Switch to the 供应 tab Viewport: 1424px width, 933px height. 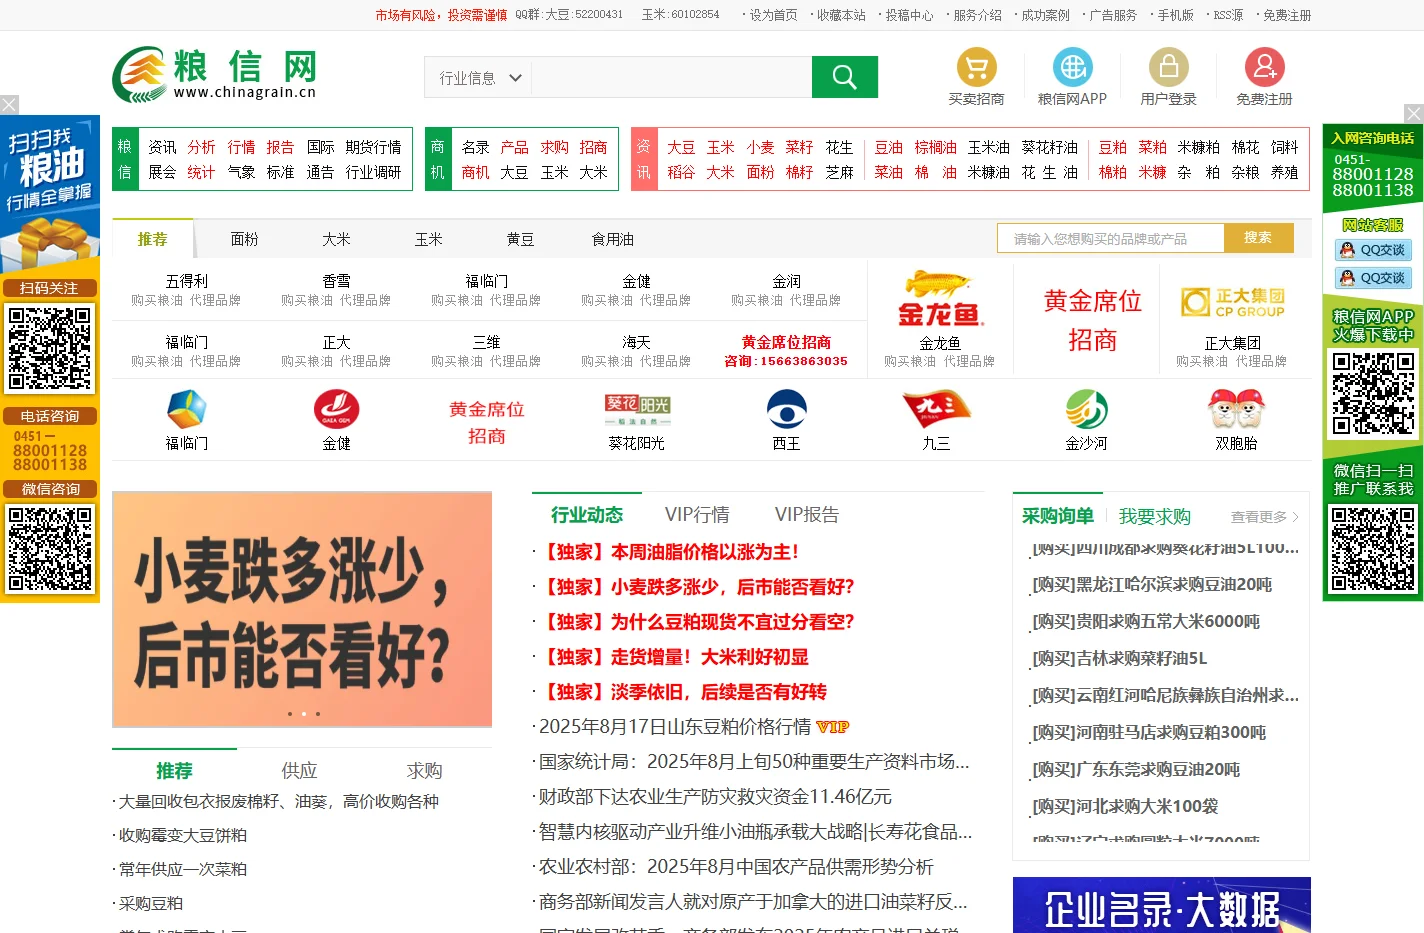pos(299,770)
